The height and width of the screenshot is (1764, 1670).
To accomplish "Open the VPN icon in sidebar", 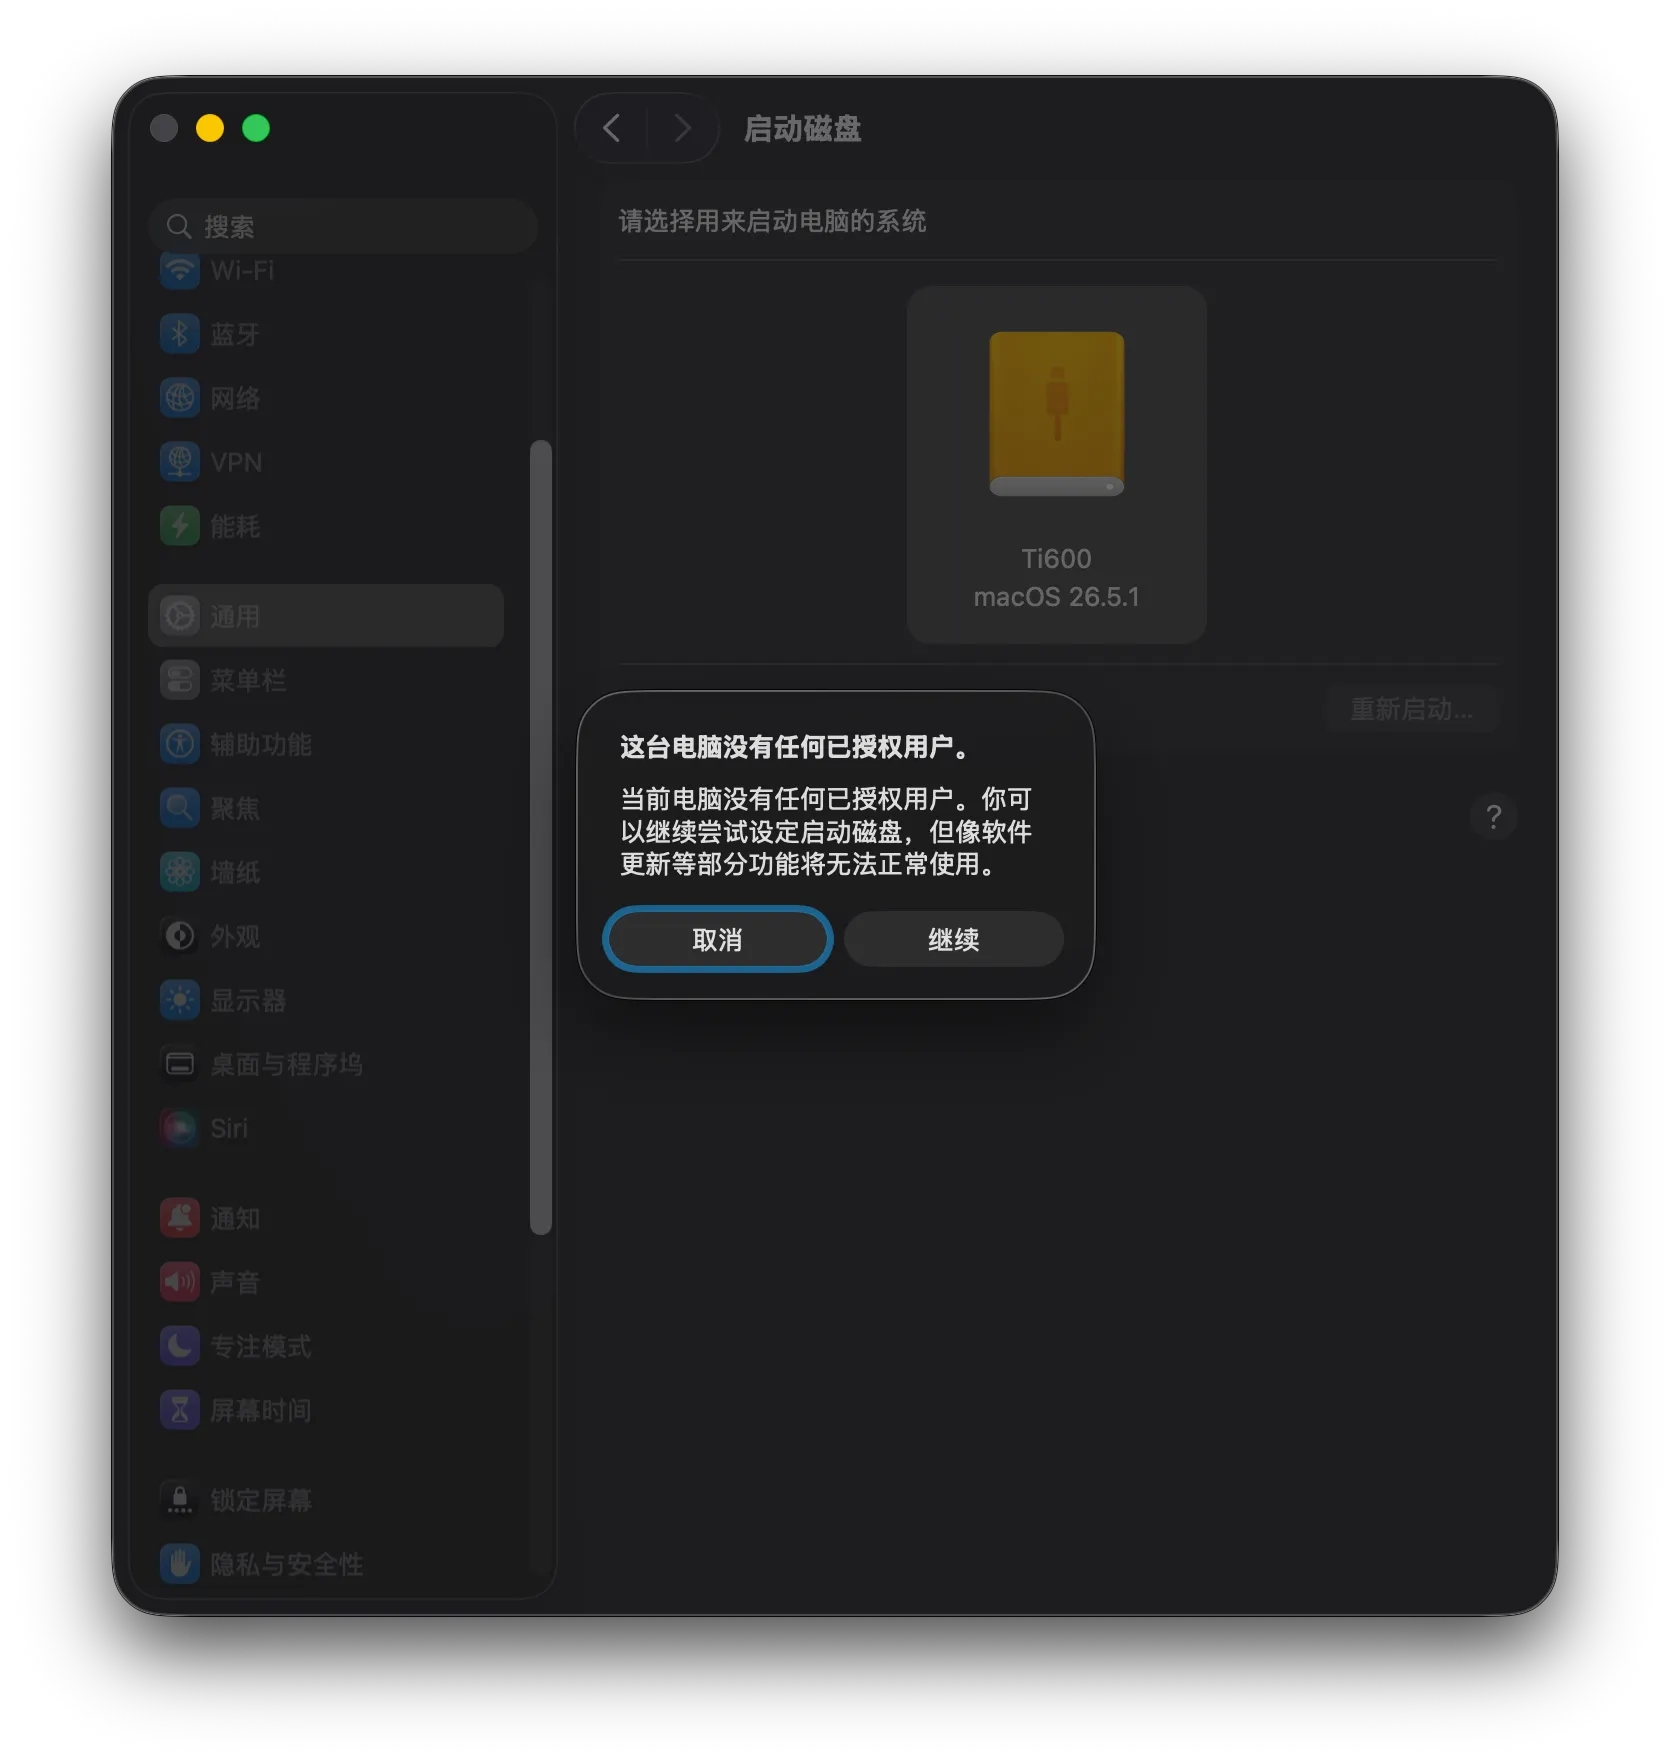I will (180, 461).
